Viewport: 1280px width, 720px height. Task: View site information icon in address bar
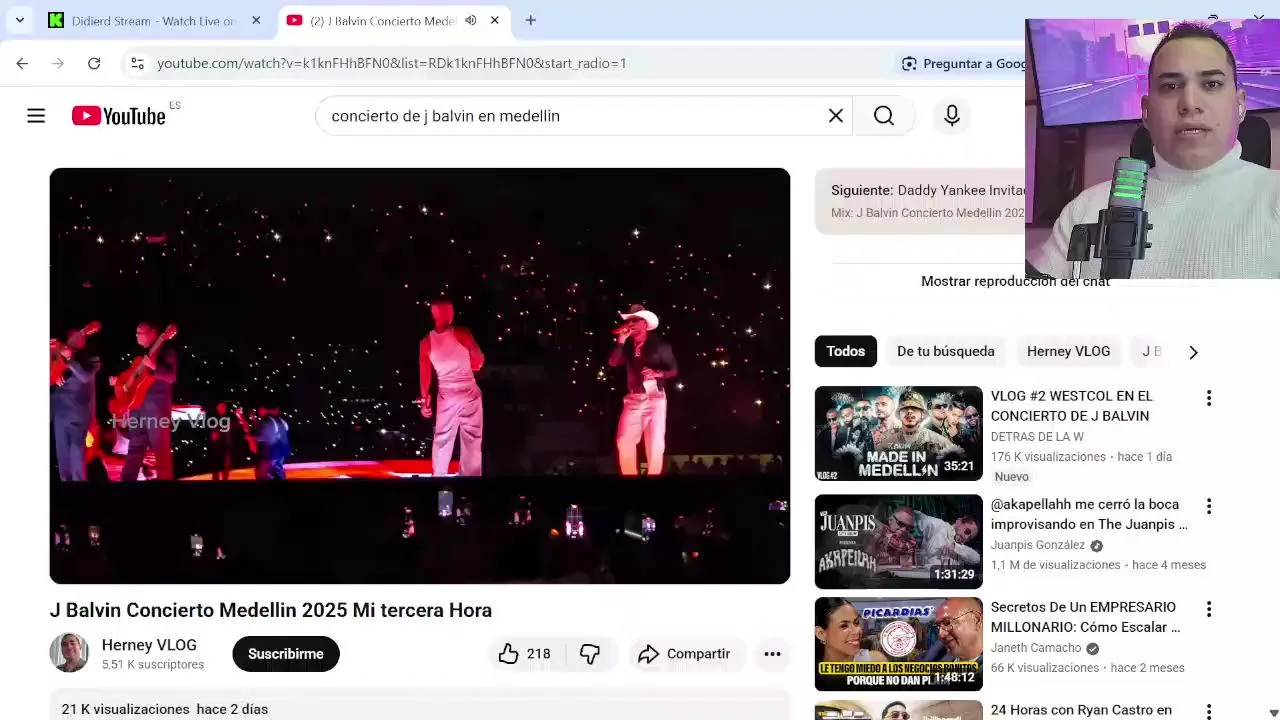click(x=137, y=63)
